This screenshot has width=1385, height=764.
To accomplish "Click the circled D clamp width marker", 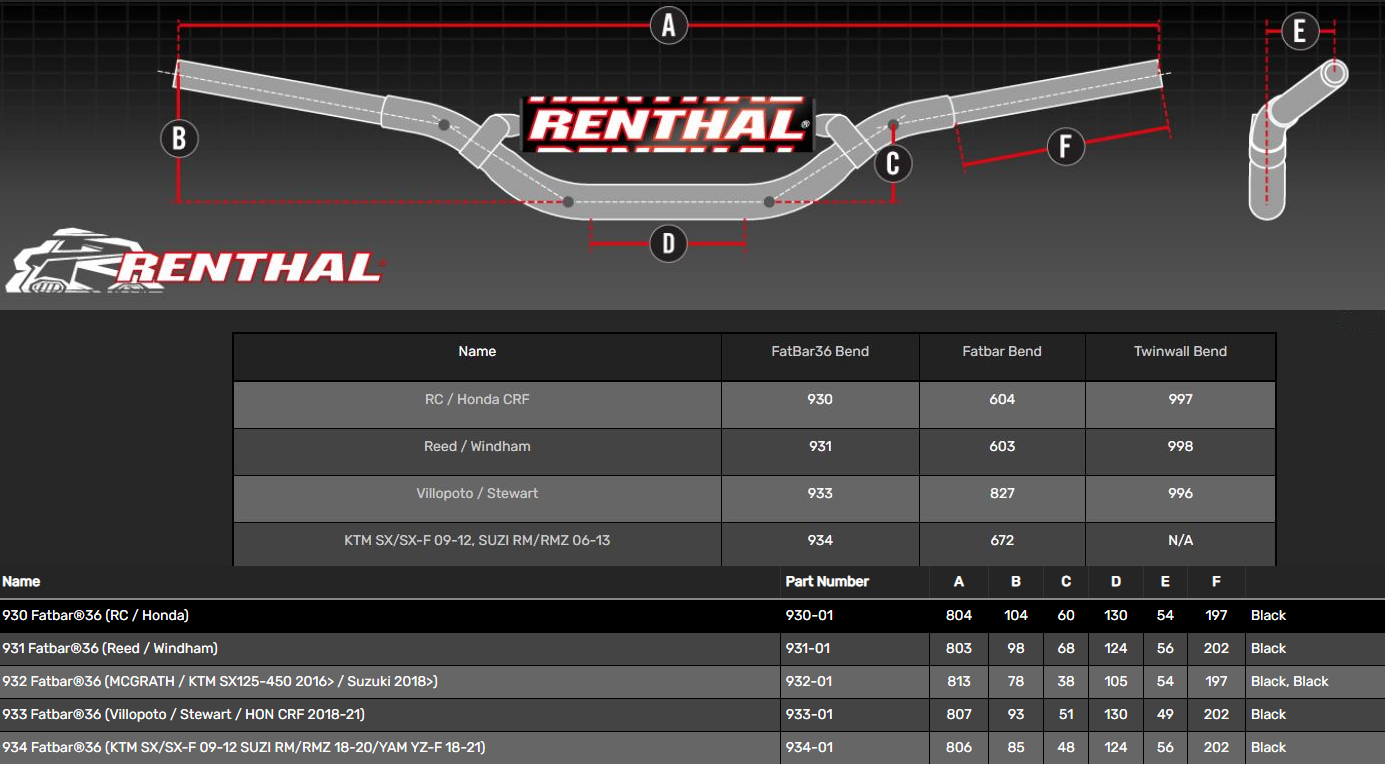I will point(669,243).
